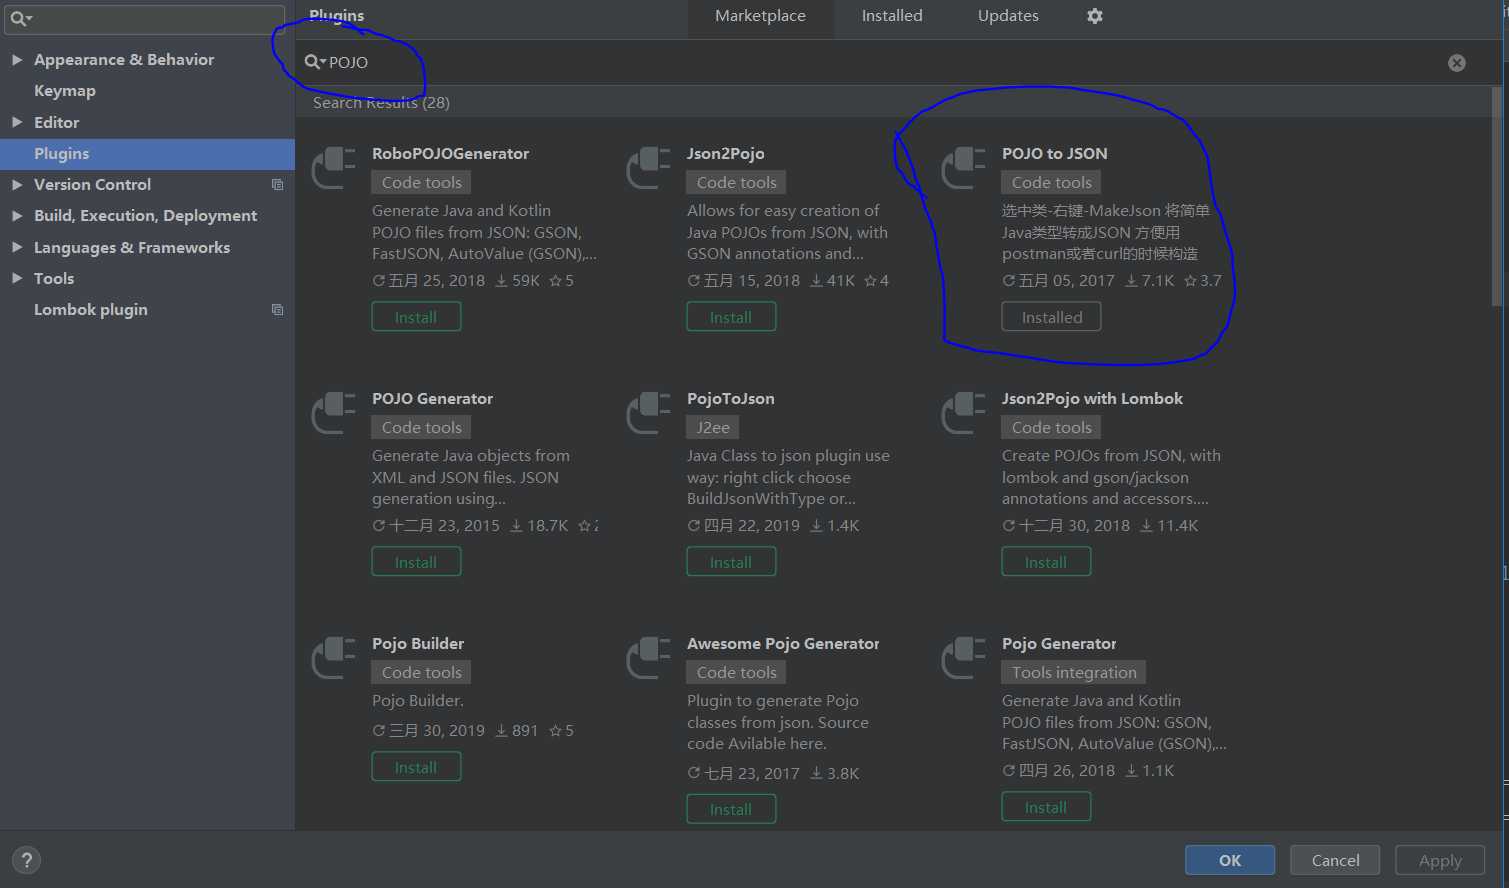Open the settings search options magnifier
The height and width of the screenshot is (888, 1509).
21,18
